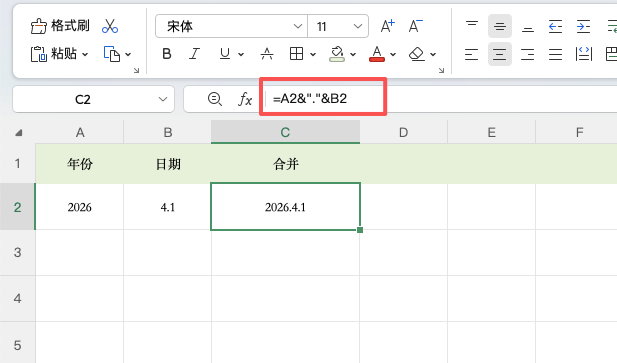Open the eraser clear options arrow
The height and width of the screenshot is (363, 617).
point(433,54)
